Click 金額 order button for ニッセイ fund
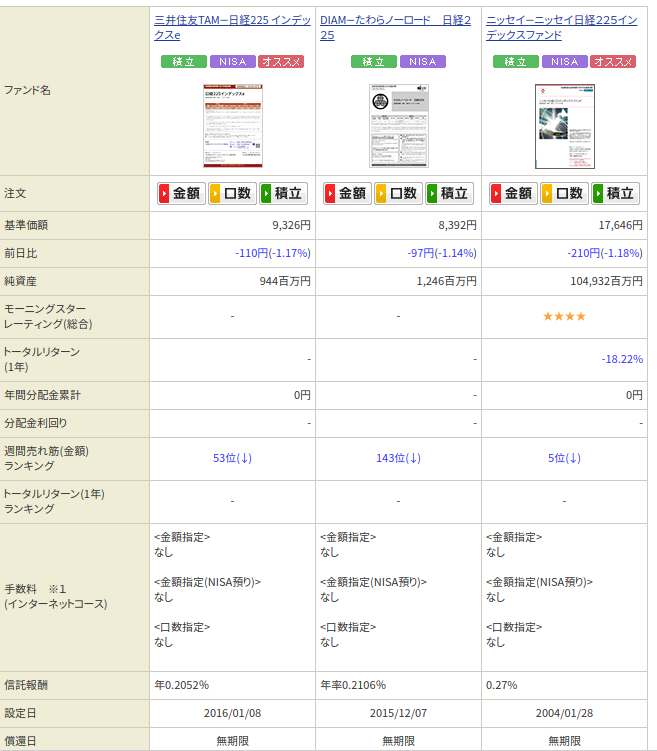 [x=513, y=194]
